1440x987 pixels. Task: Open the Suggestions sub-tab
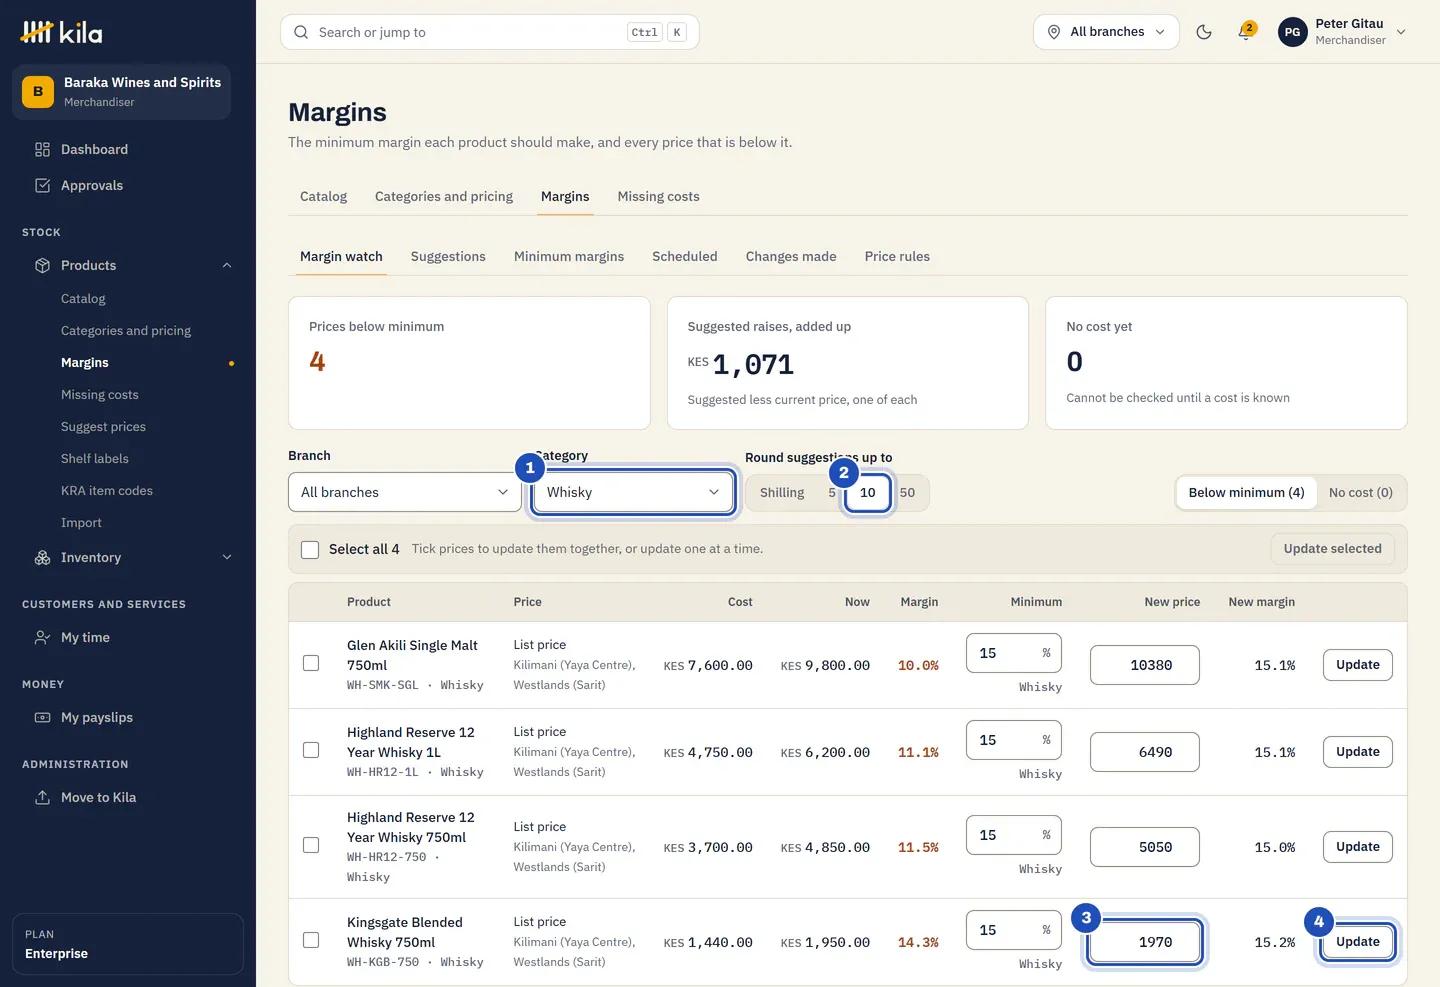pyautogui.click(x=448, y=256)
